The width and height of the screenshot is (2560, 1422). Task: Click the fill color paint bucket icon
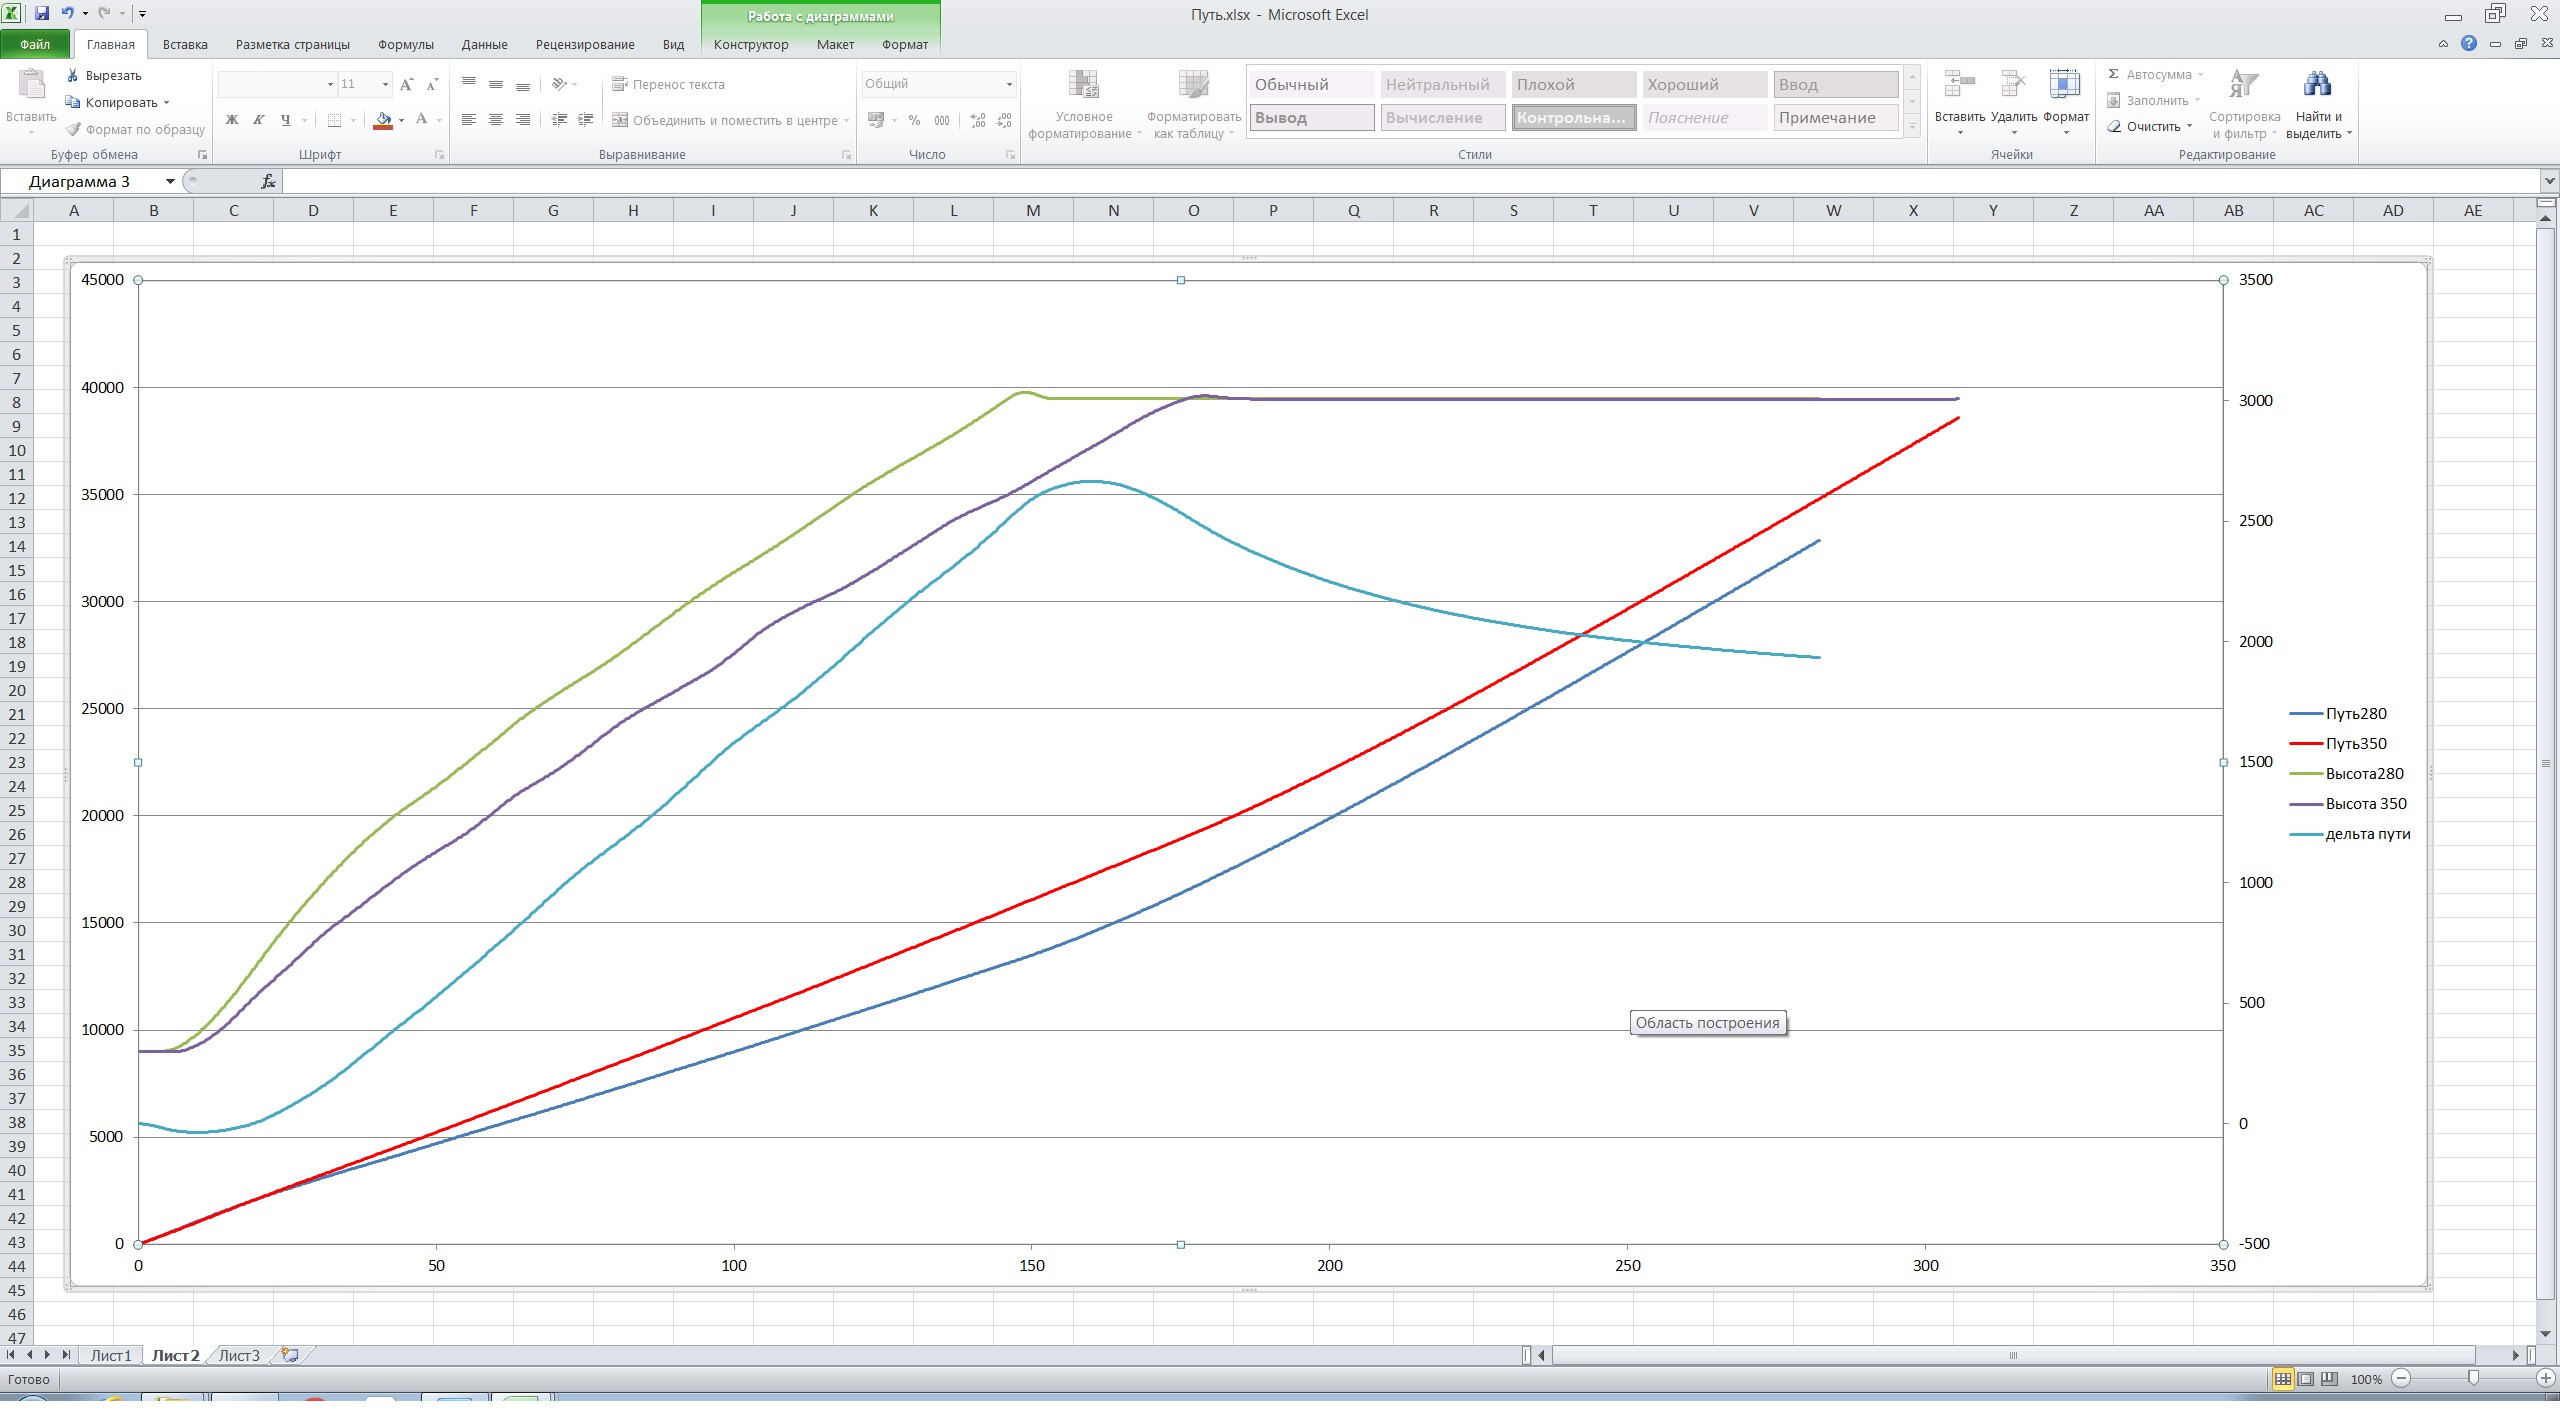(383, 120)
